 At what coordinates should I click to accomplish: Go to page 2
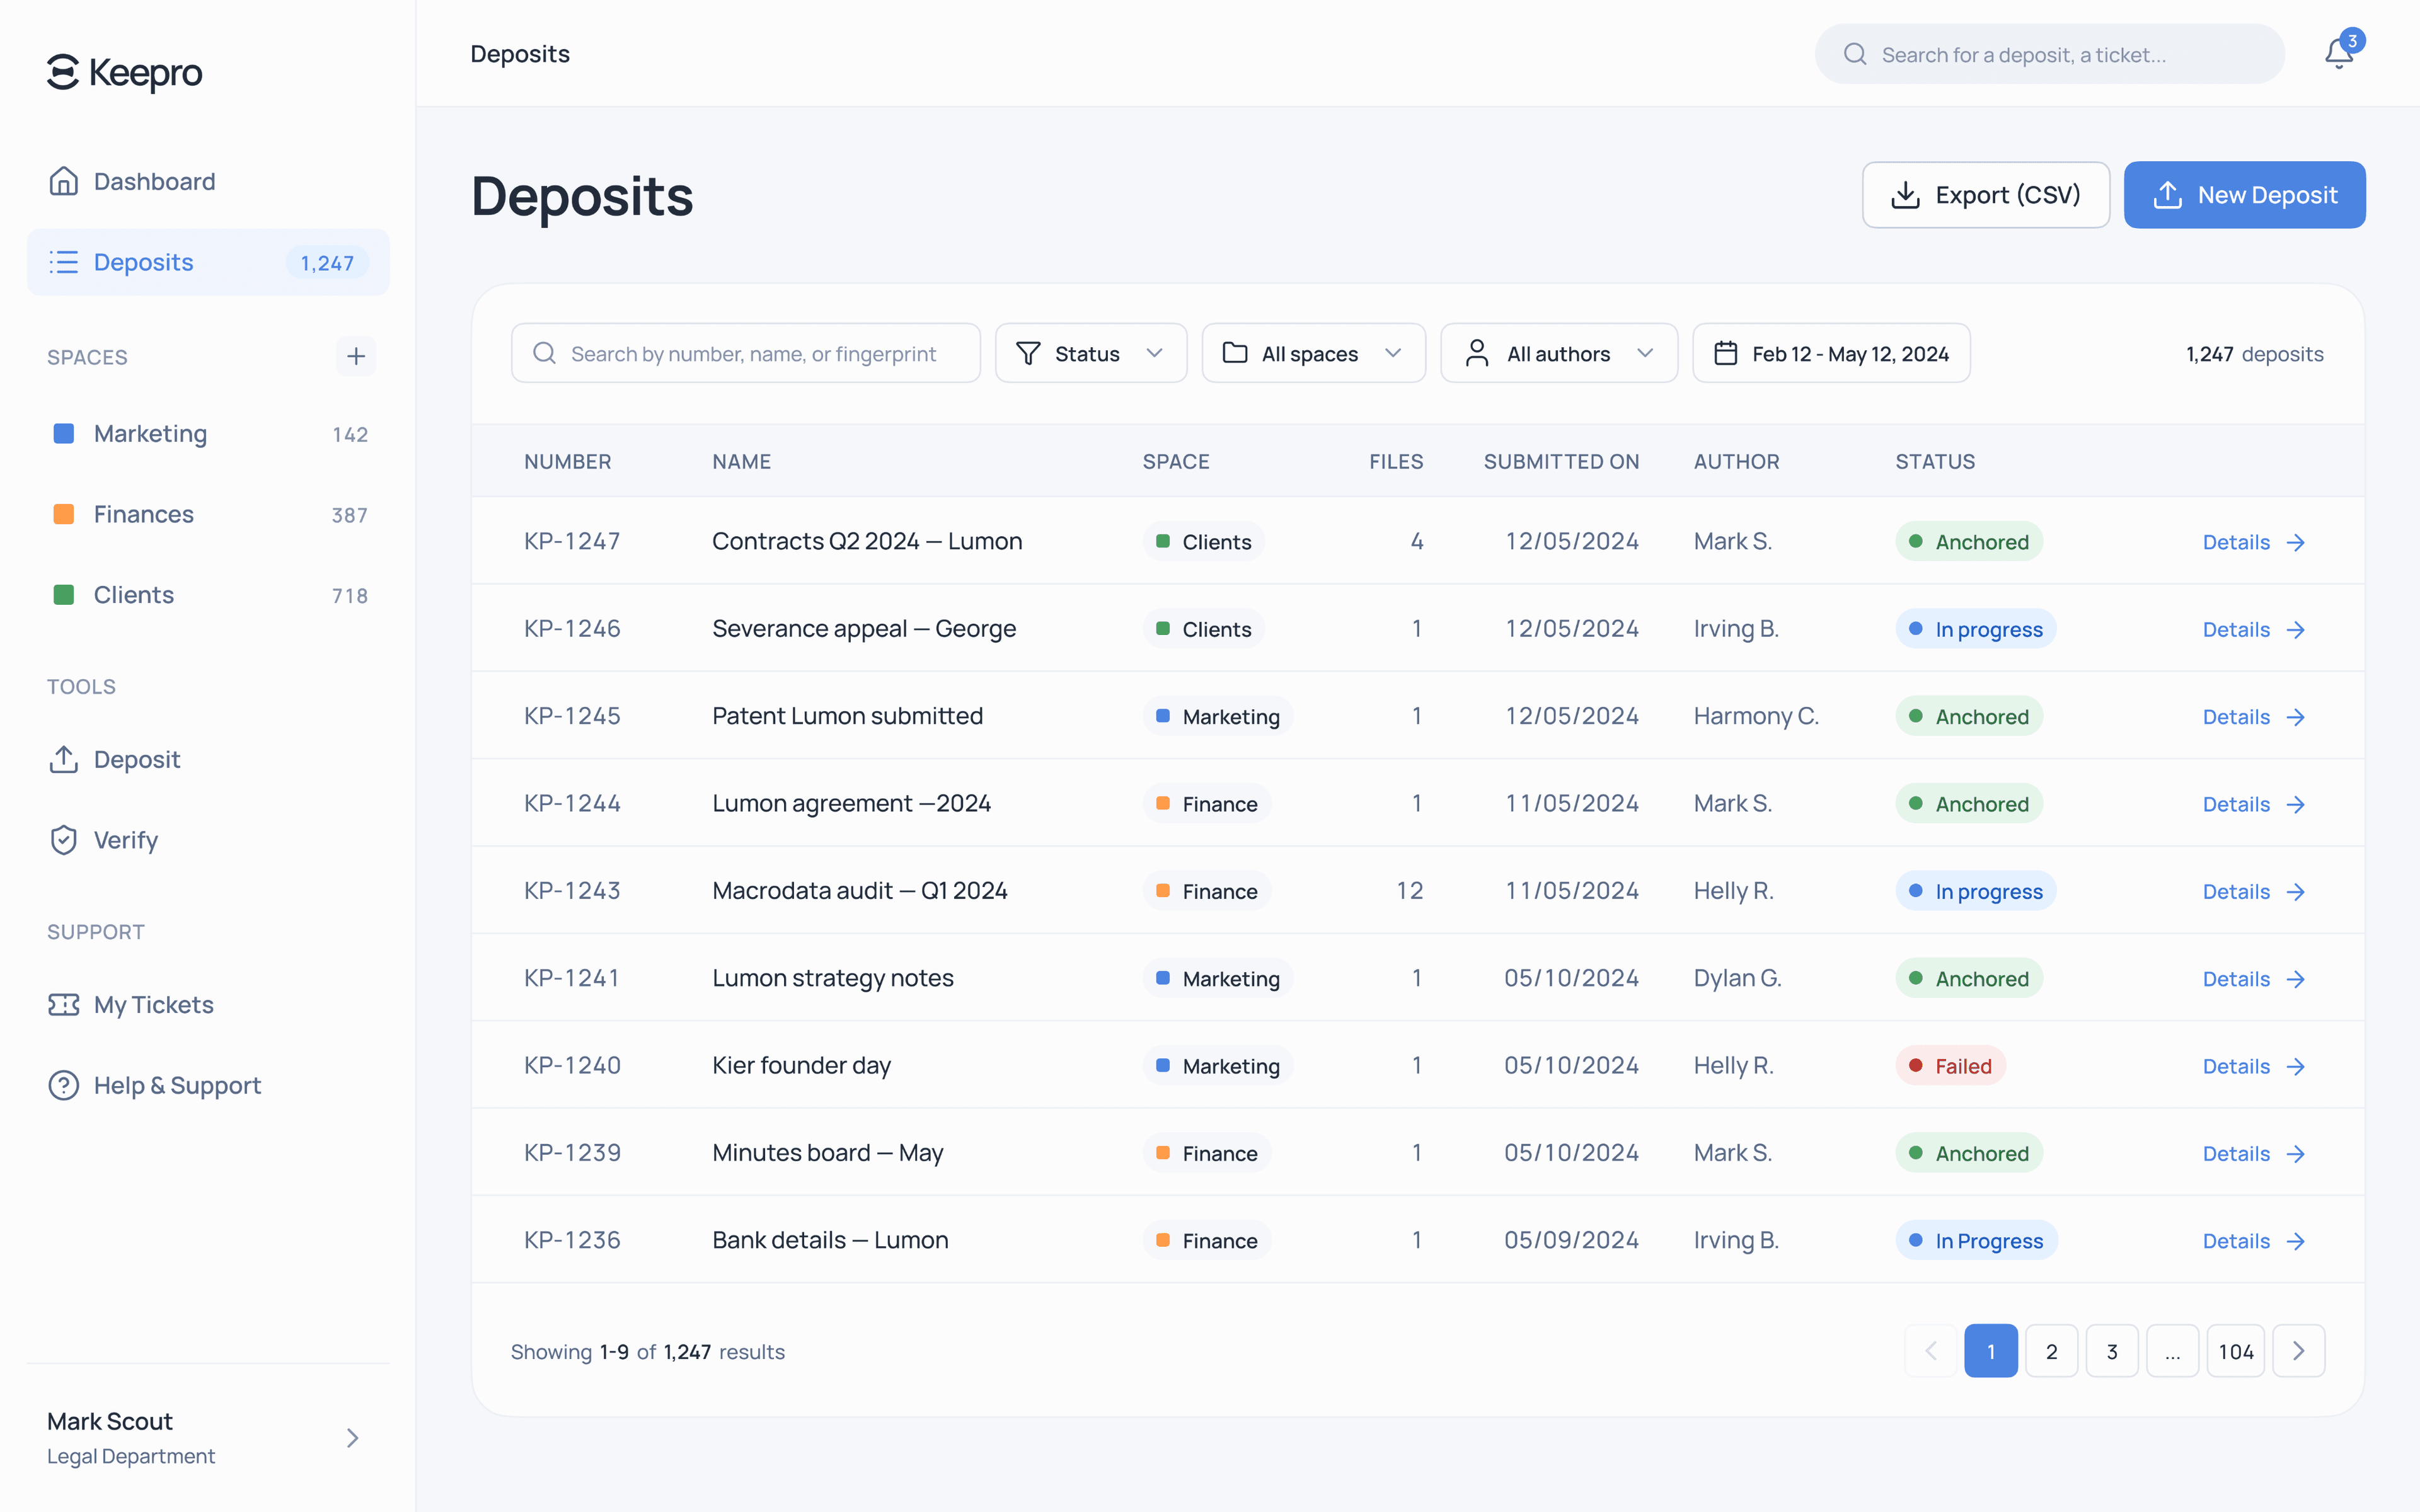[x=2051, y=1351]
